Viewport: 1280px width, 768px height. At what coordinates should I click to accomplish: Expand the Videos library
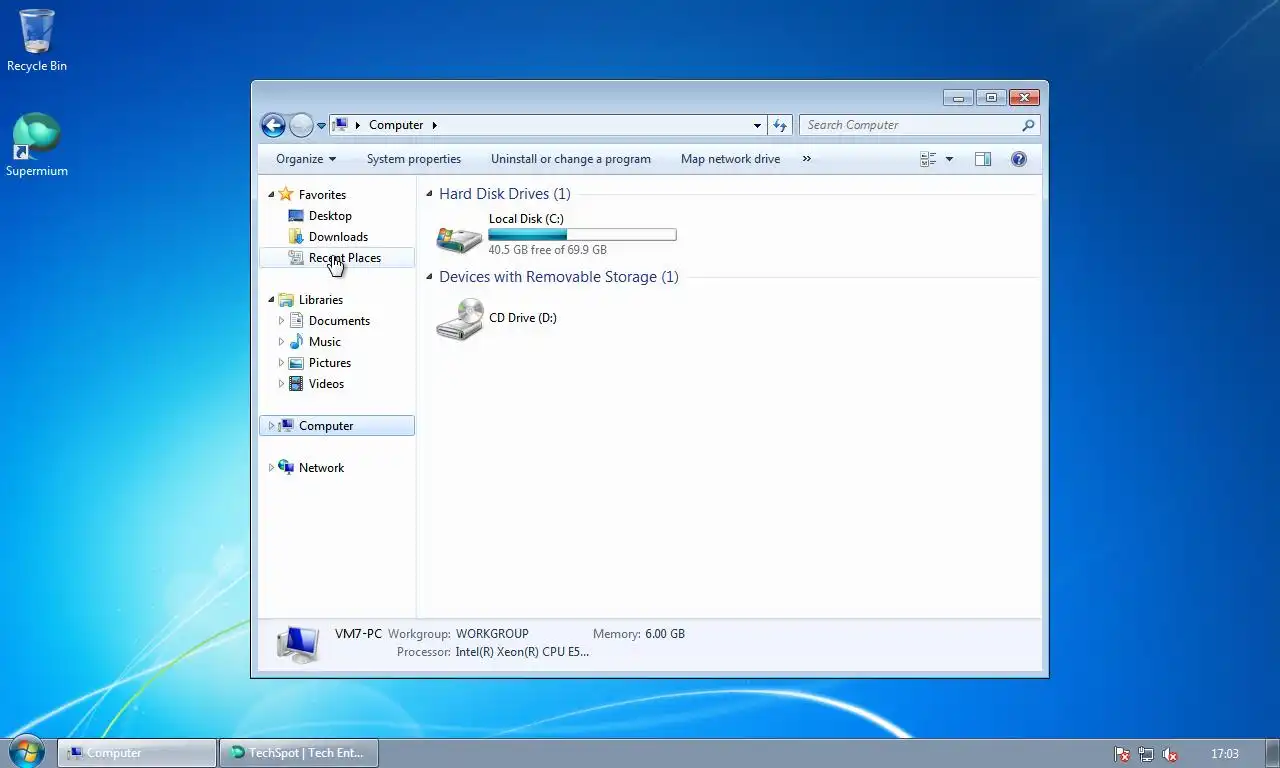281,384
